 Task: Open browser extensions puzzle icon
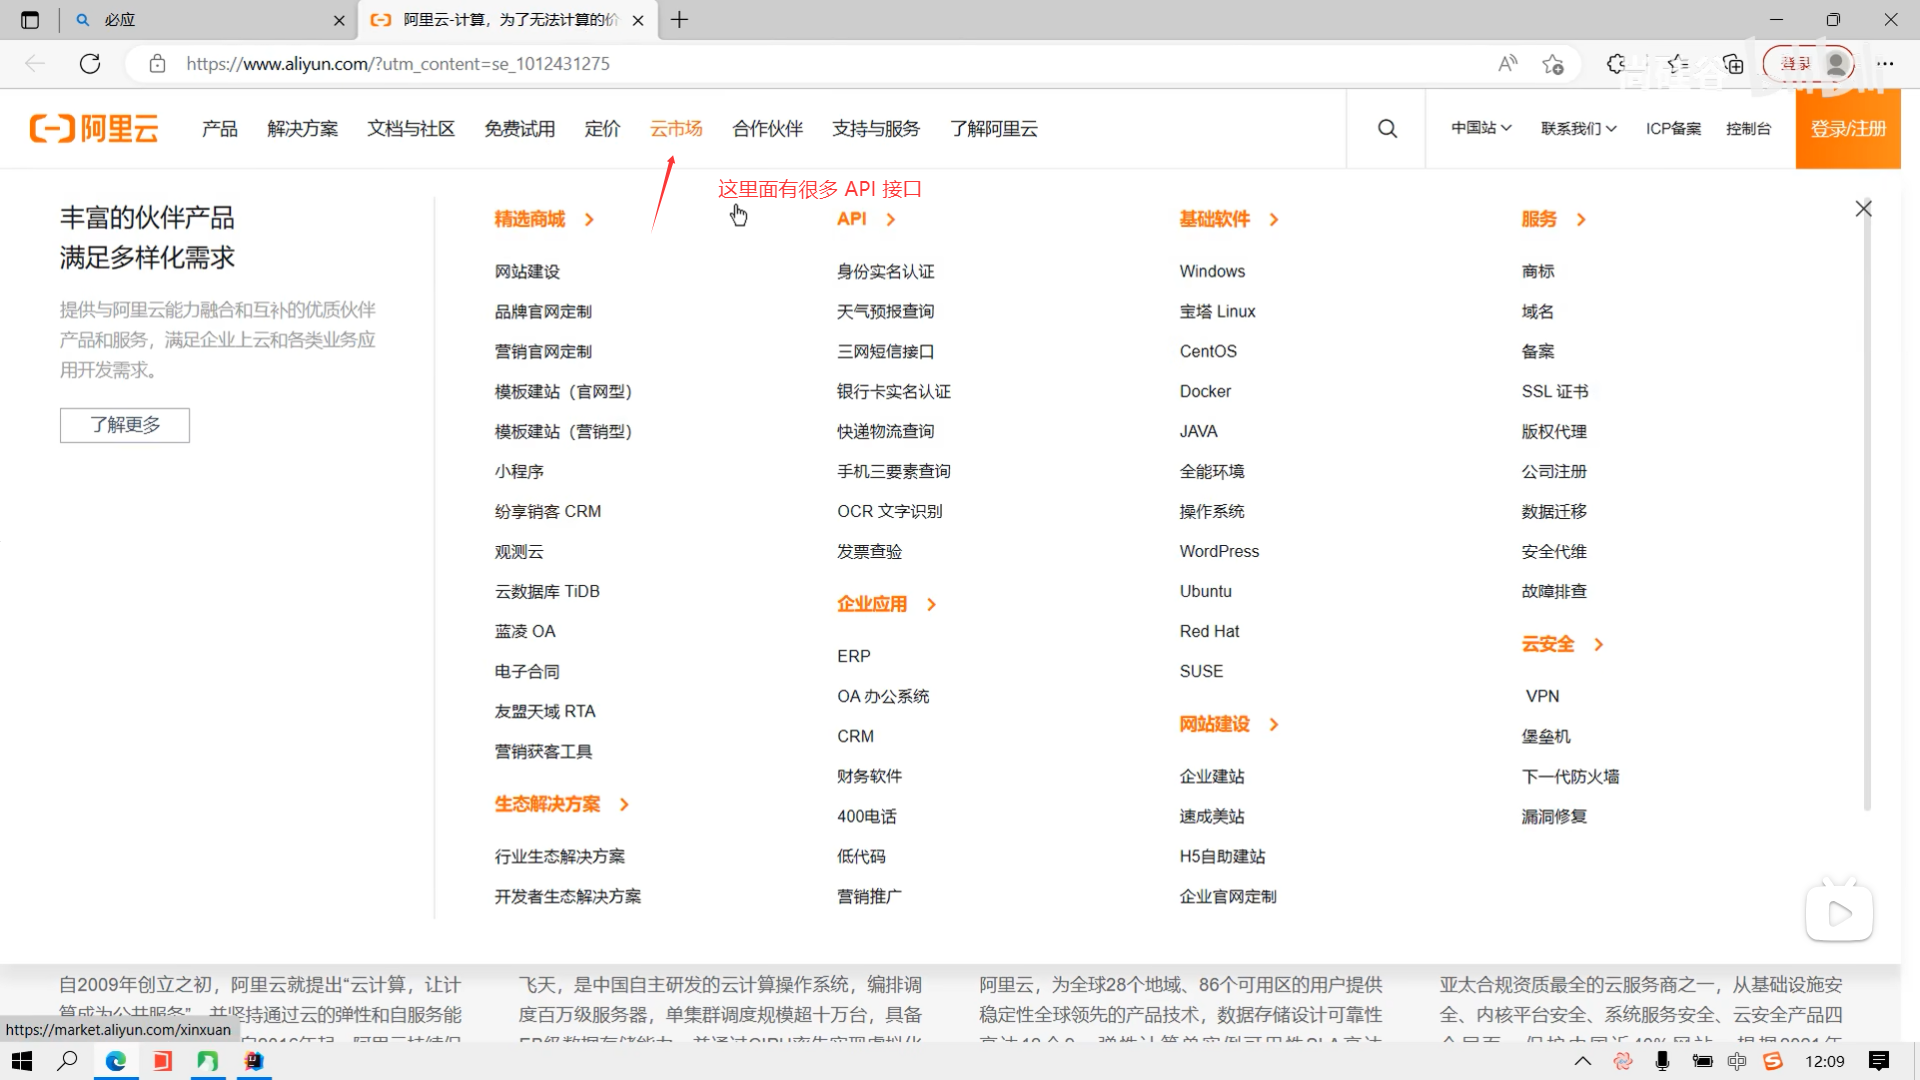(x=1616, y=64)
